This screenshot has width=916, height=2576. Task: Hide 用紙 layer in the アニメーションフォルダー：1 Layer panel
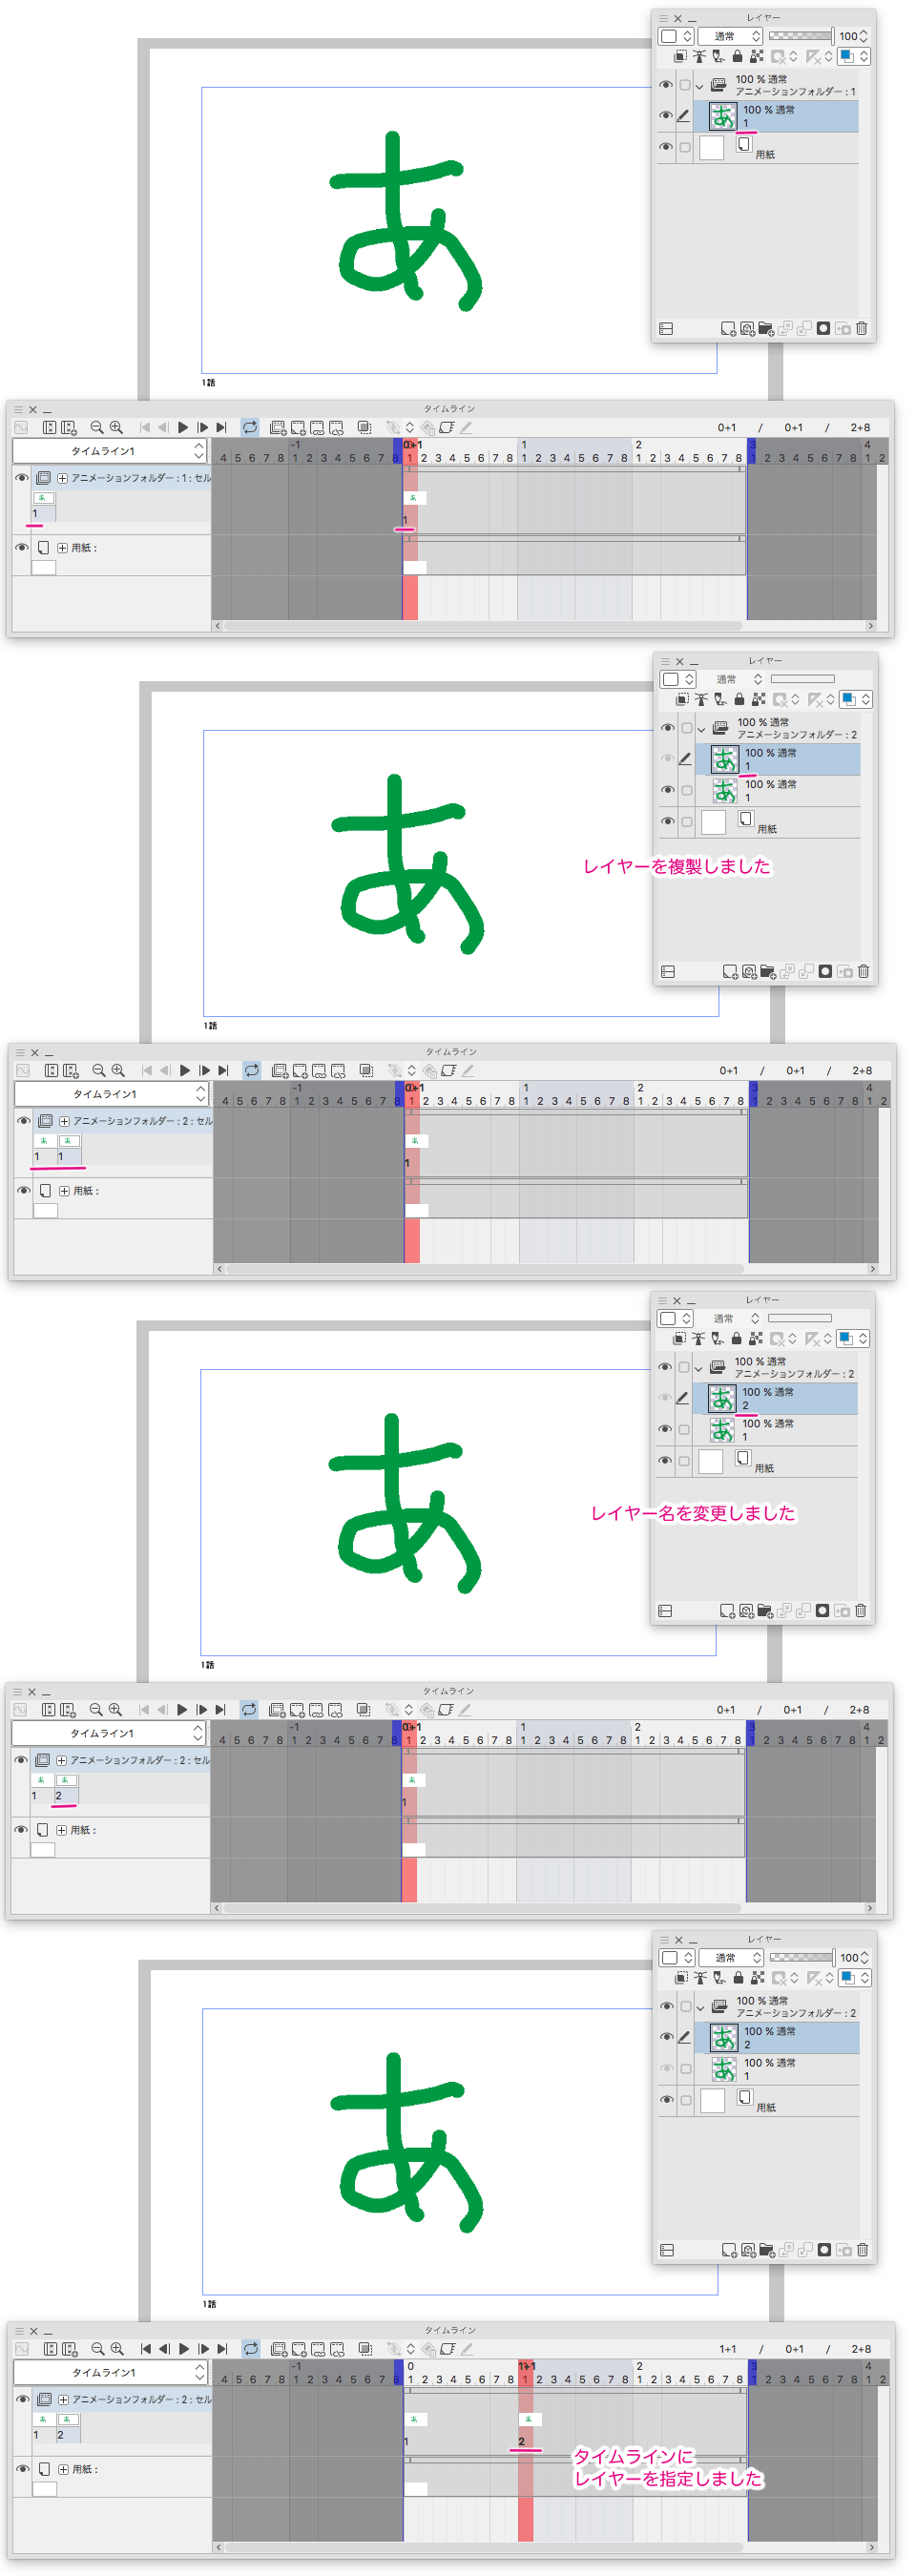(666, 147)
